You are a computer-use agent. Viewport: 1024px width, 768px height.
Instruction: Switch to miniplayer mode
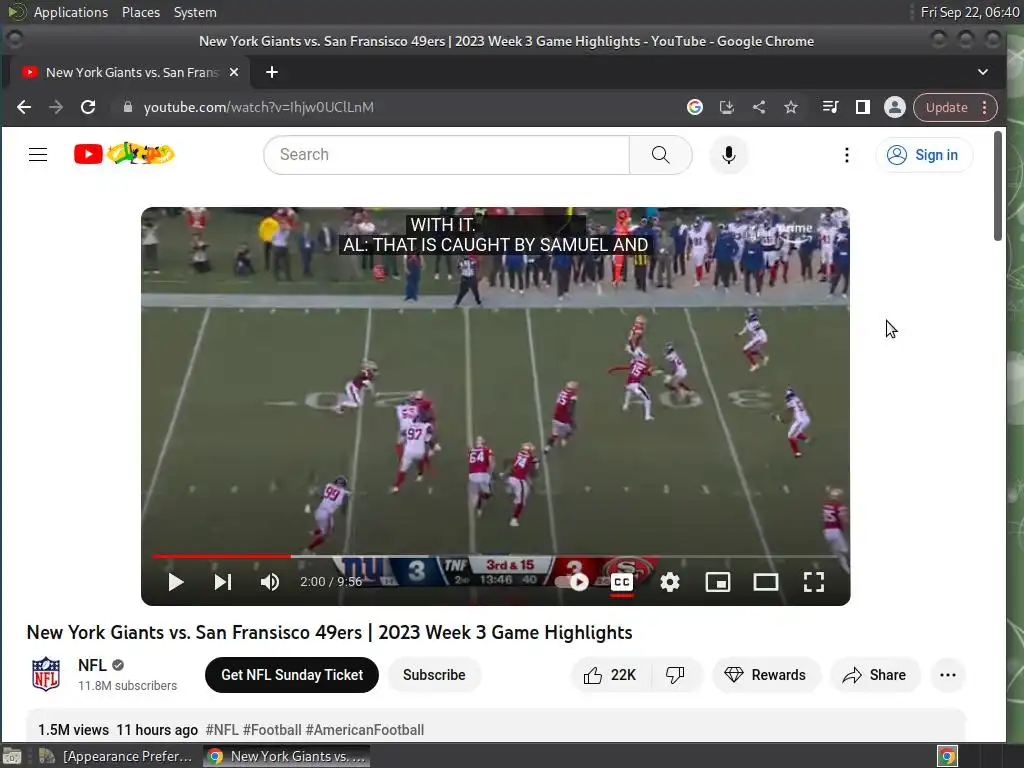[x=718, y=582]
